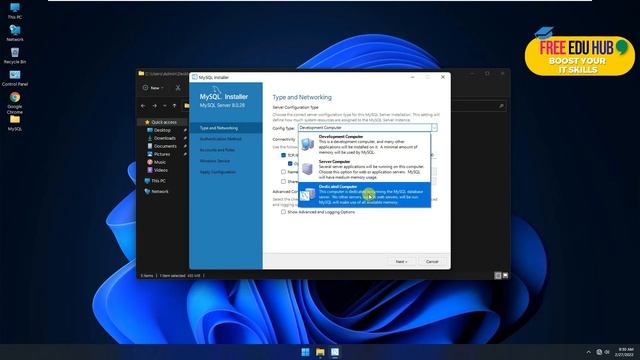Toggle the TCP/IP checkbox
Viewport: 640px width, 360px height.
pos(283,155)
